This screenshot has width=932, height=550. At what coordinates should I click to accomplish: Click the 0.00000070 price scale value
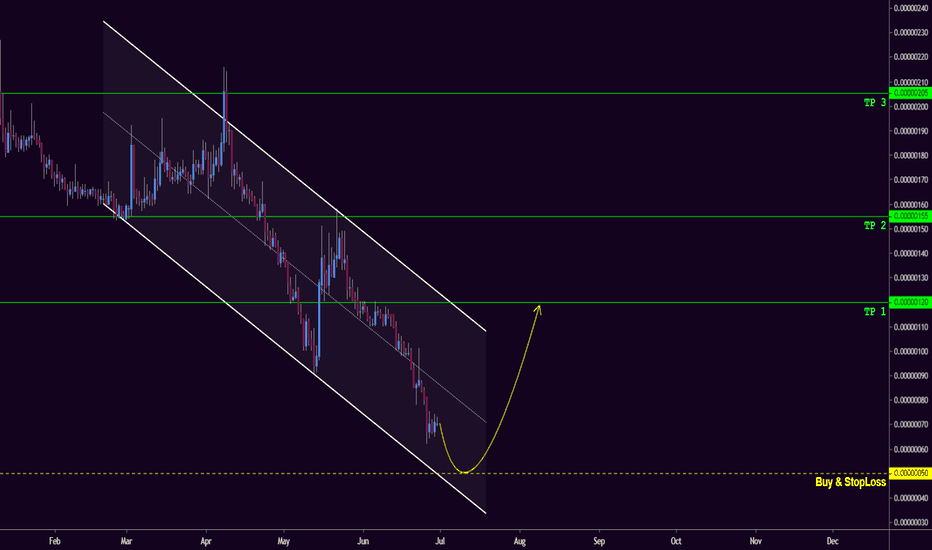[x=911, y=425]
